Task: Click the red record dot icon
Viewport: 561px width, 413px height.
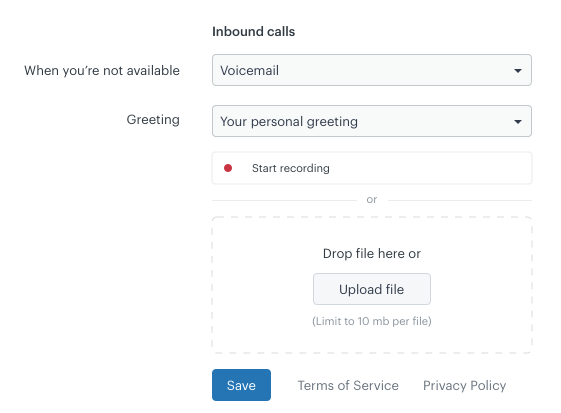Action: click(228, 168)
